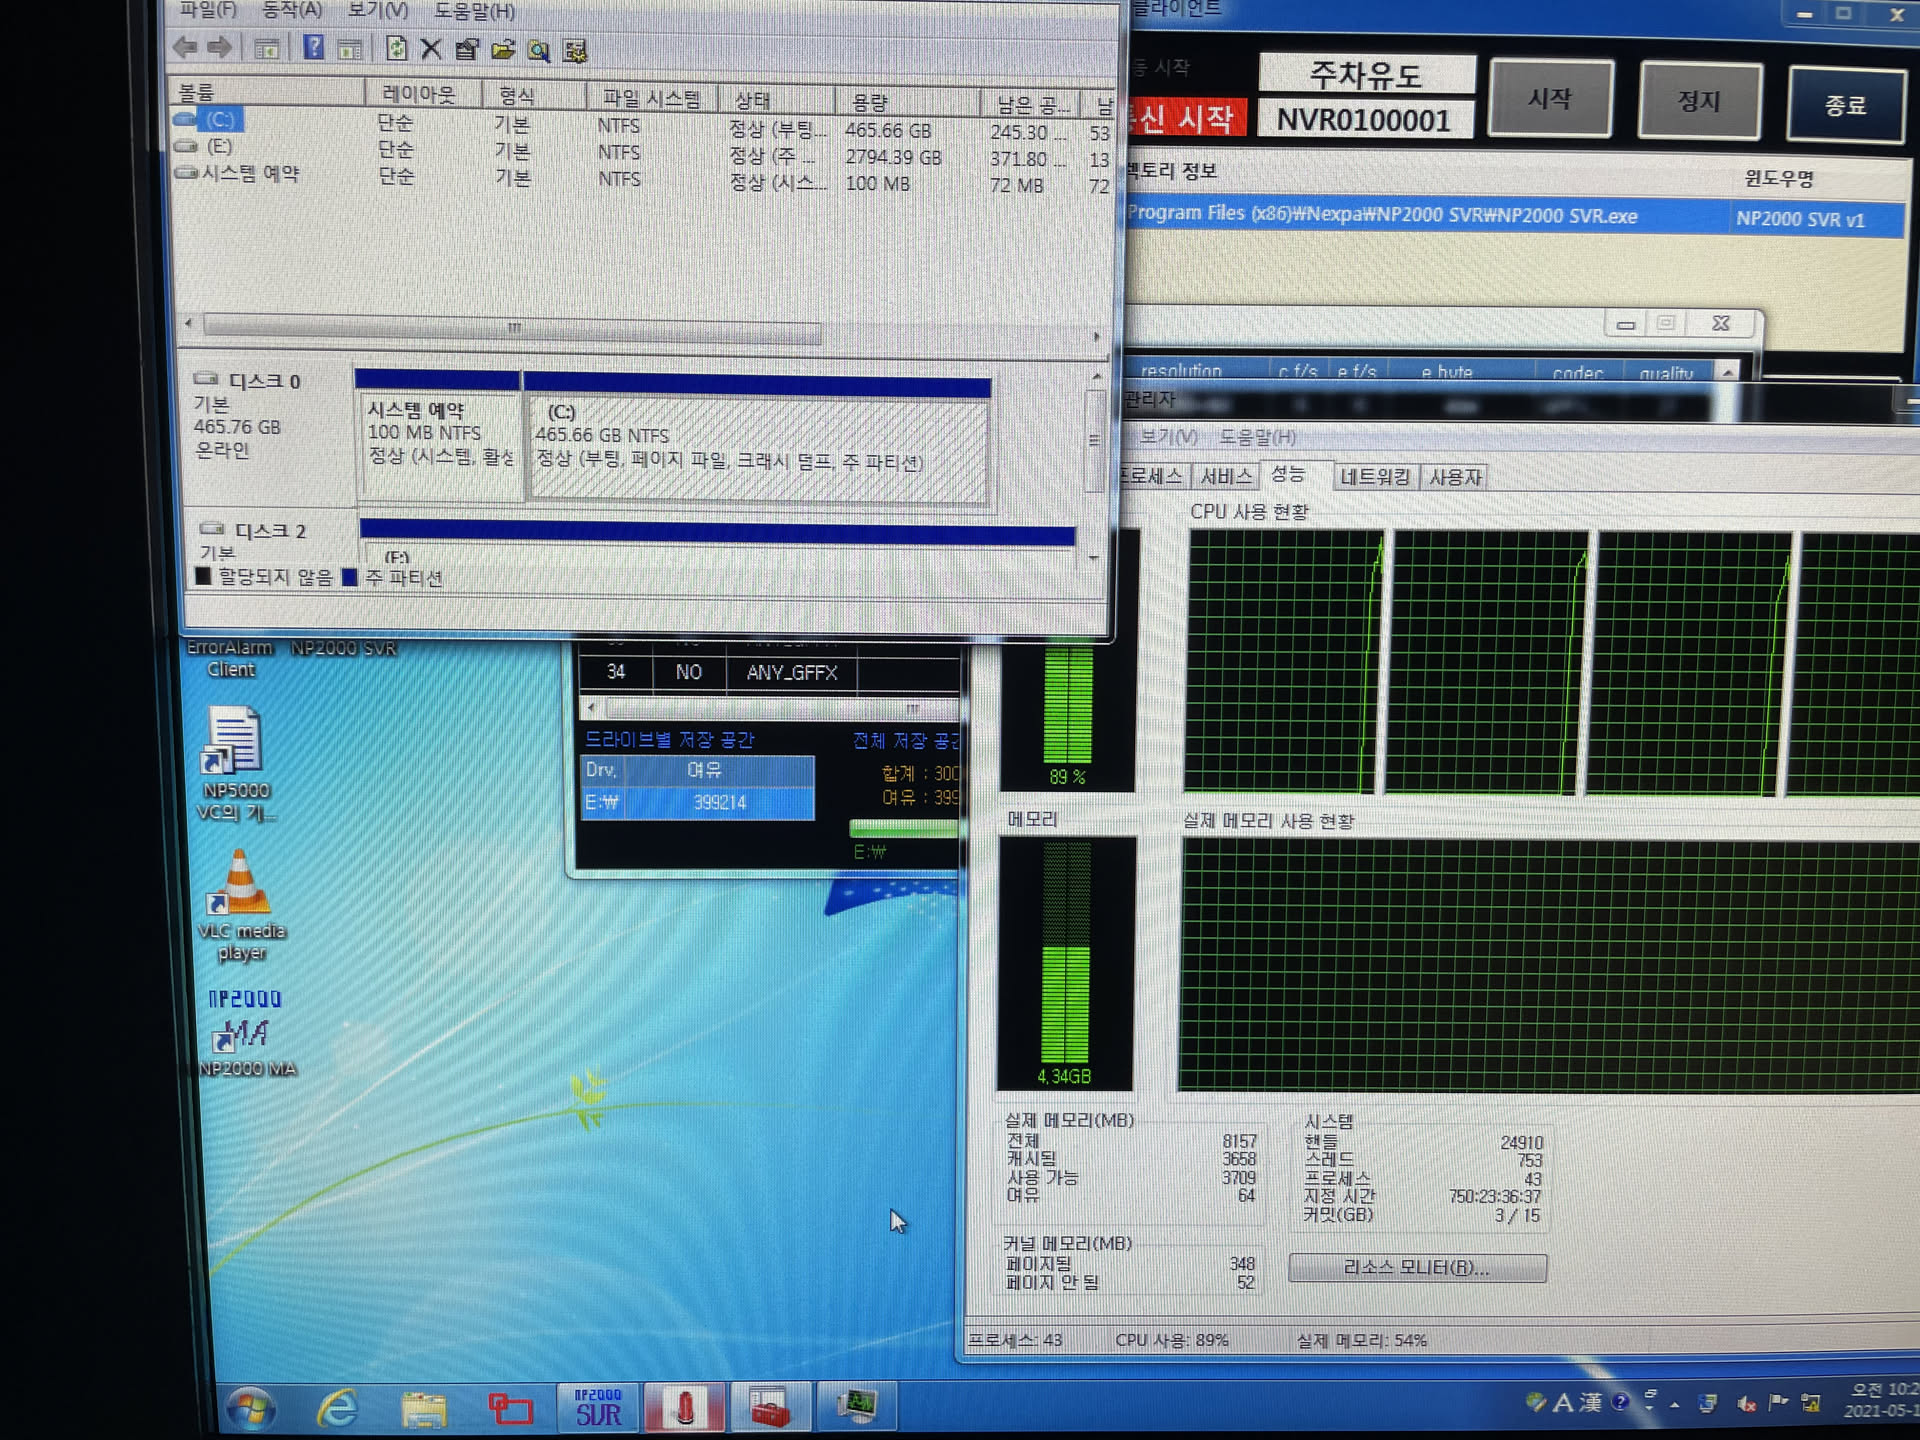Switch to 서비스 tab in Task Manager
This screenshot has width=1920, height=1440.
[1225, 477]
